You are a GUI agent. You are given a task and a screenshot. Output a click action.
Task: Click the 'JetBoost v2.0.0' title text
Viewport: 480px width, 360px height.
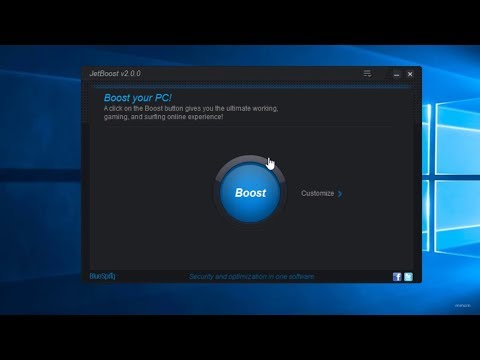115,73
